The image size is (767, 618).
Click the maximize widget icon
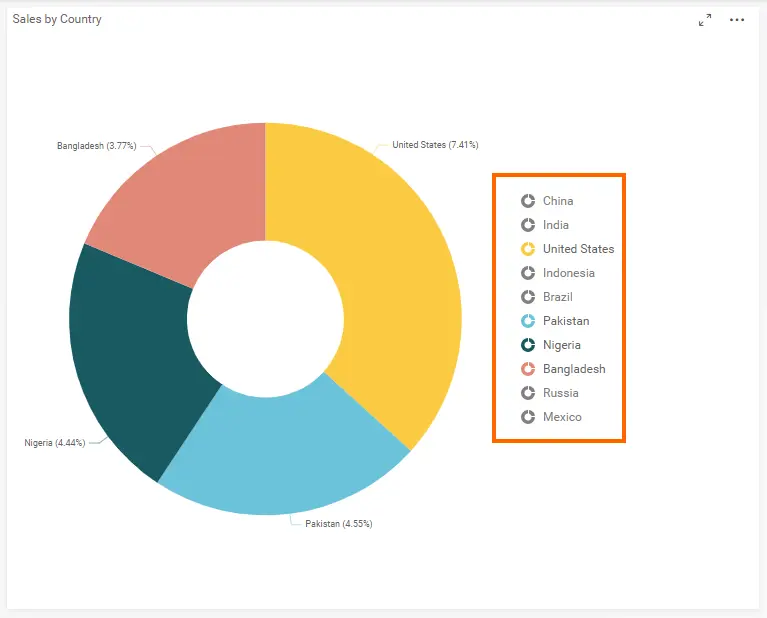coord(705,20)
